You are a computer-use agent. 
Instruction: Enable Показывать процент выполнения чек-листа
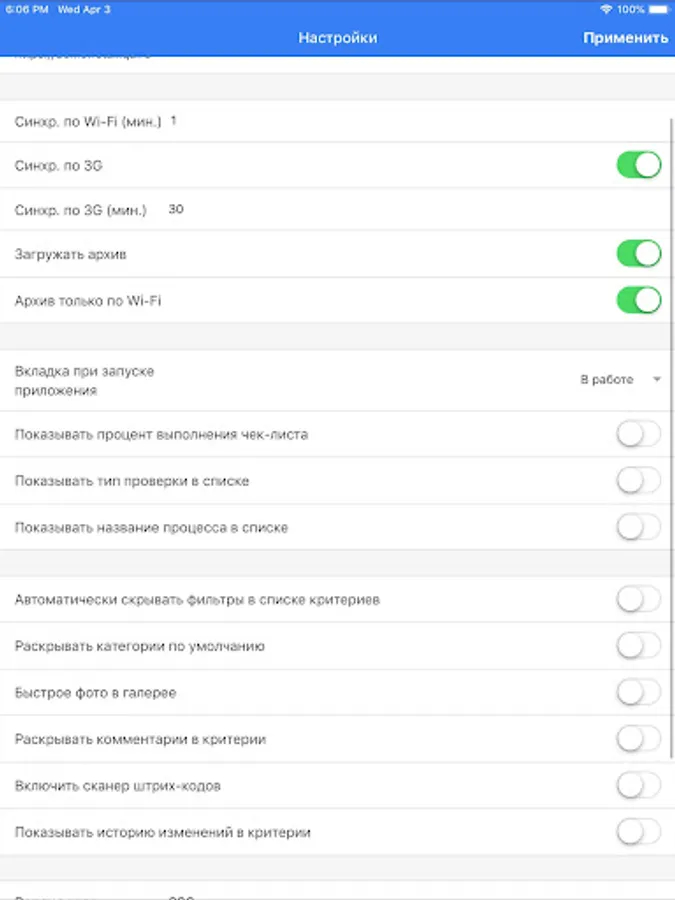pyautogui.click(x=639, y=435)
